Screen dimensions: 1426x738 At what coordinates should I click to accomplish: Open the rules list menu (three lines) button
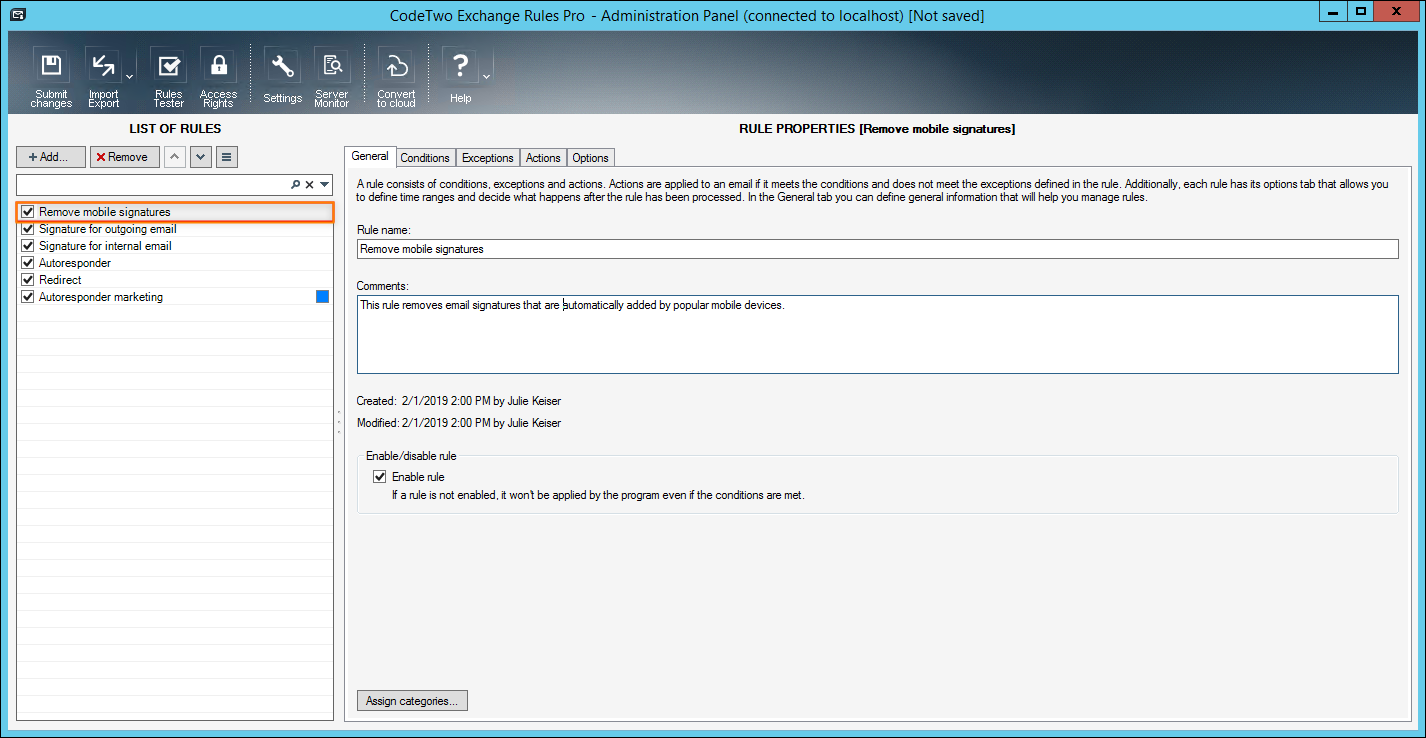(x=227, y=157)
